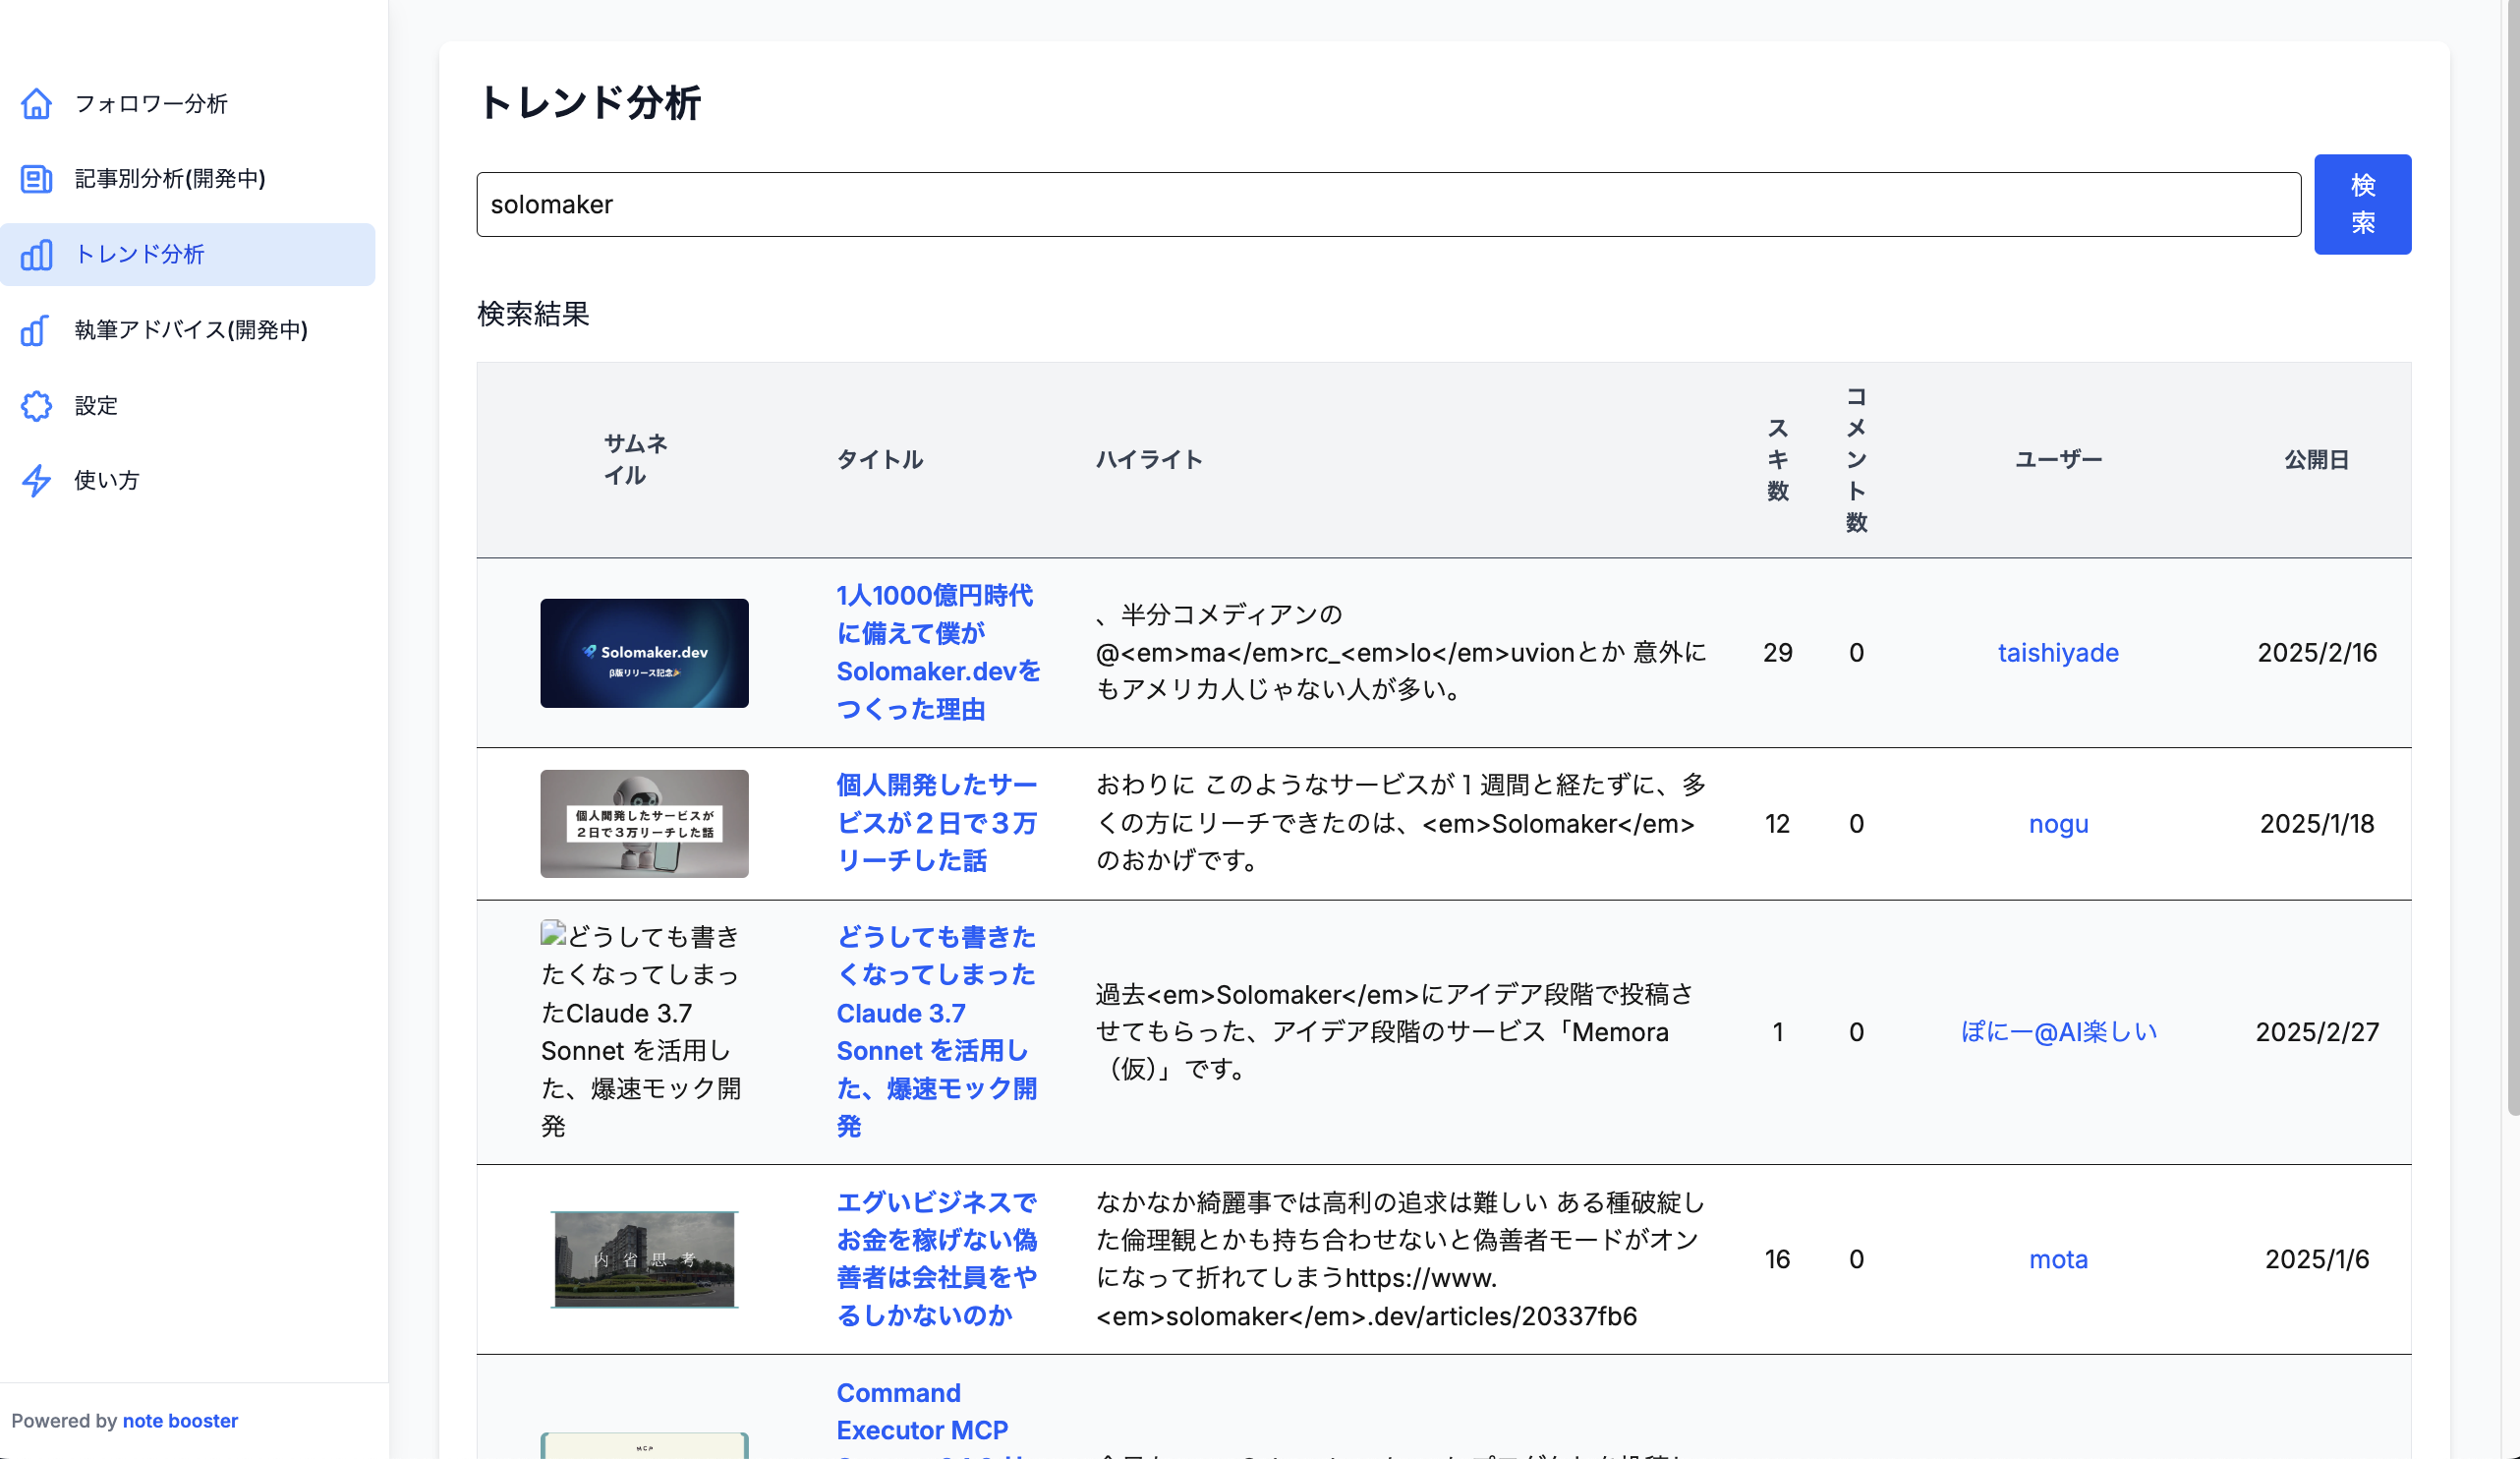This screenshot has height=1459, width=2520.
Task: Click the Solomaker.dev article thumbnail
Action: tap(644, 652)
